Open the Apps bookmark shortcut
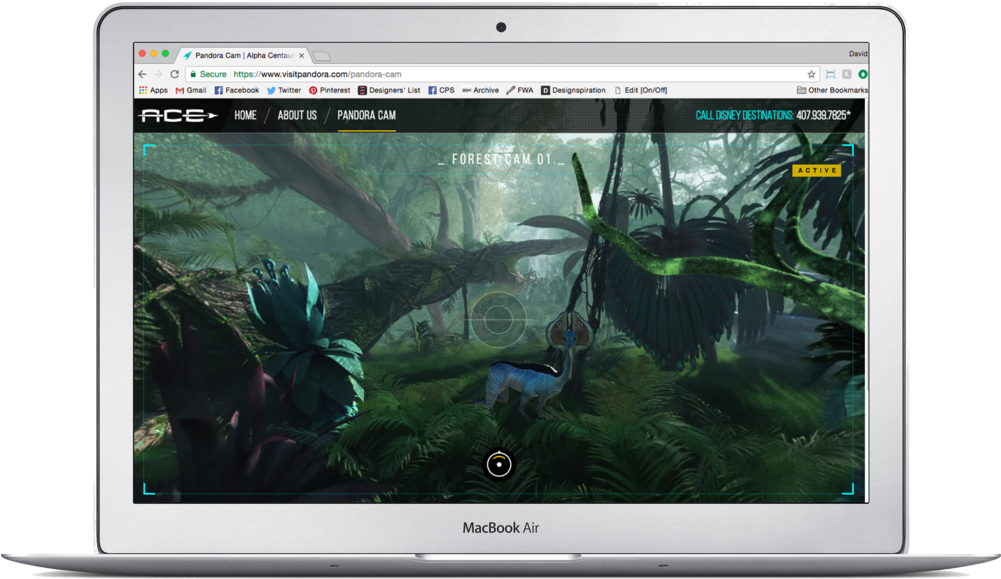1001x579 pixels. [x=153, y=90]
